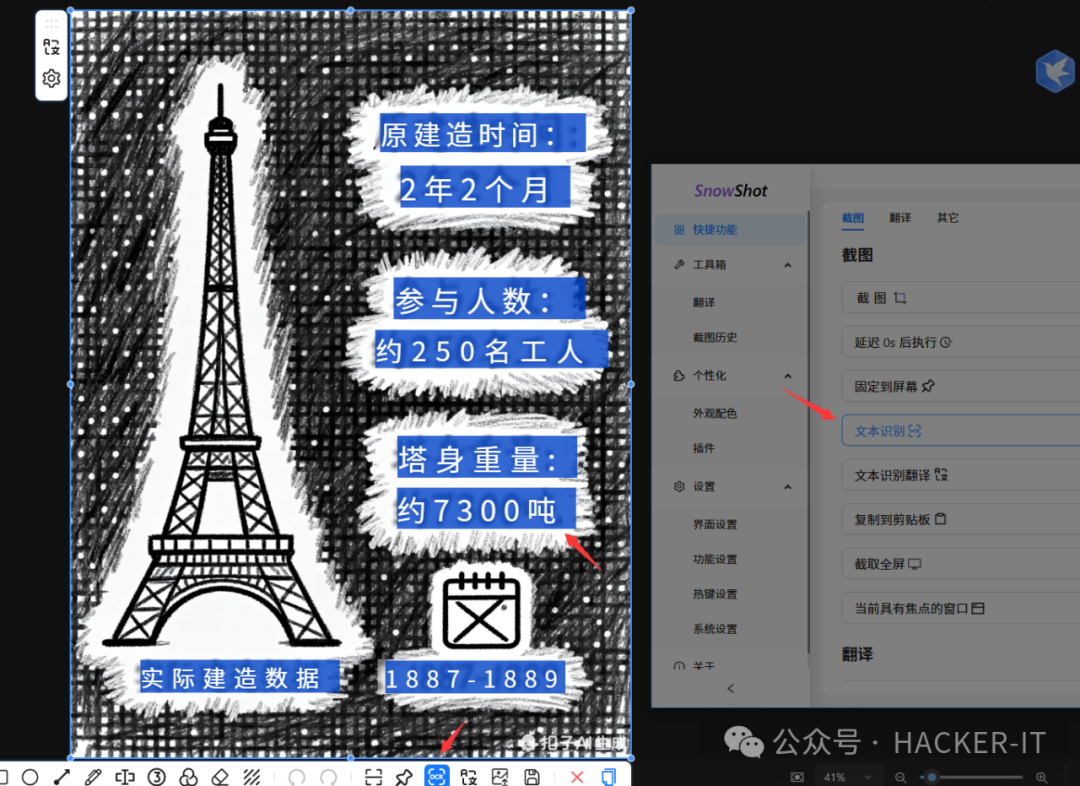This screenshot has height=786, width=1080.
Task: Select the rectangle drawing tool
Action: click(7, 777)
